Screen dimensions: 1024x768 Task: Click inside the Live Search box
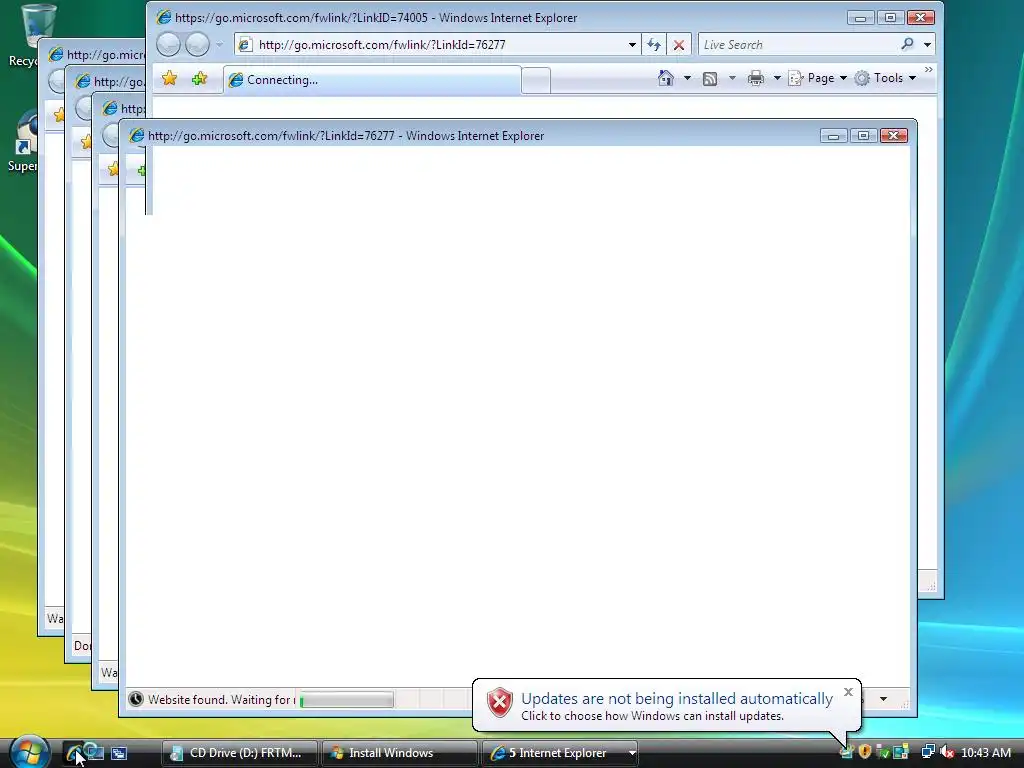pos(797,44)
